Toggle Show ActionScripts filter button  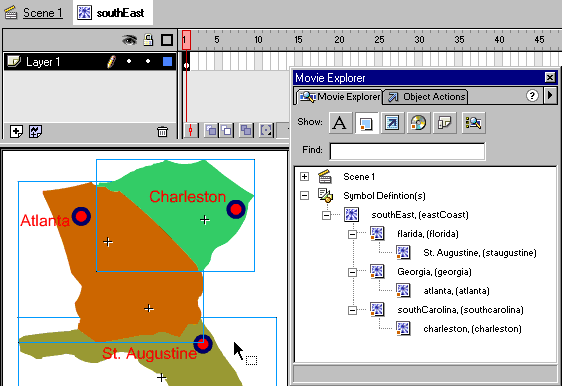pos(392,123)
